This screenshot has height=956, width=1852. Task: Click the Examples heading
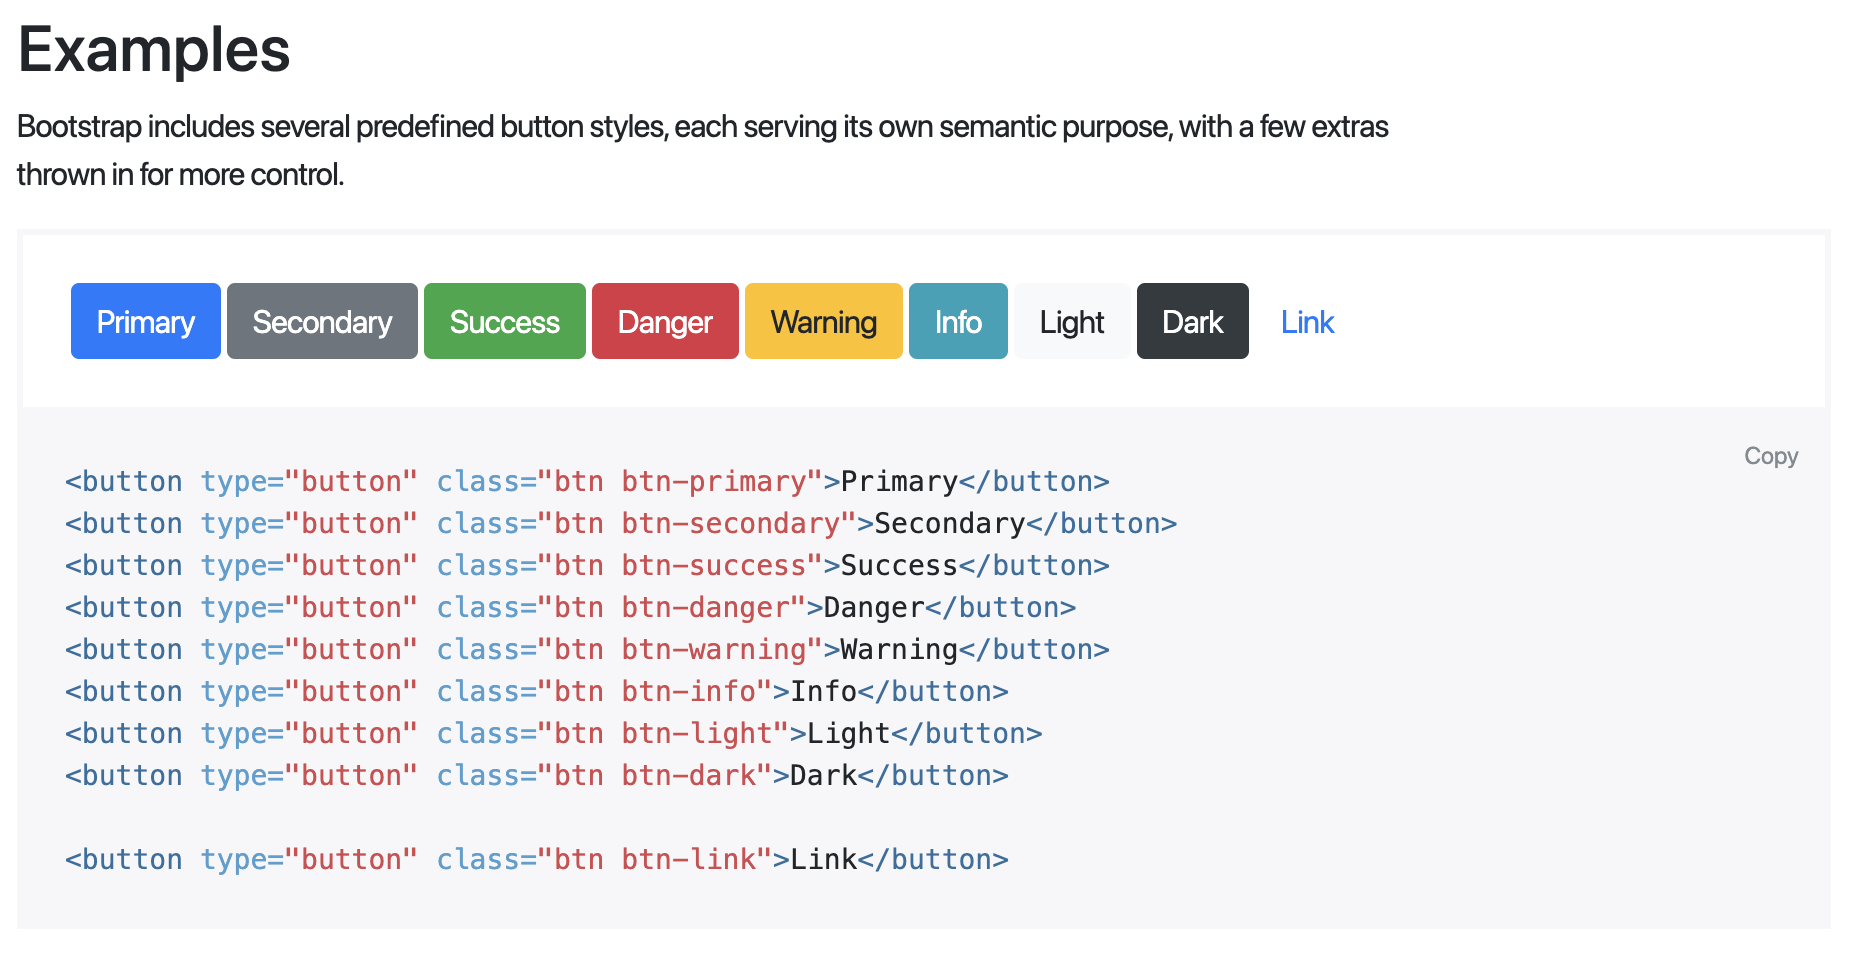(154, 50)
